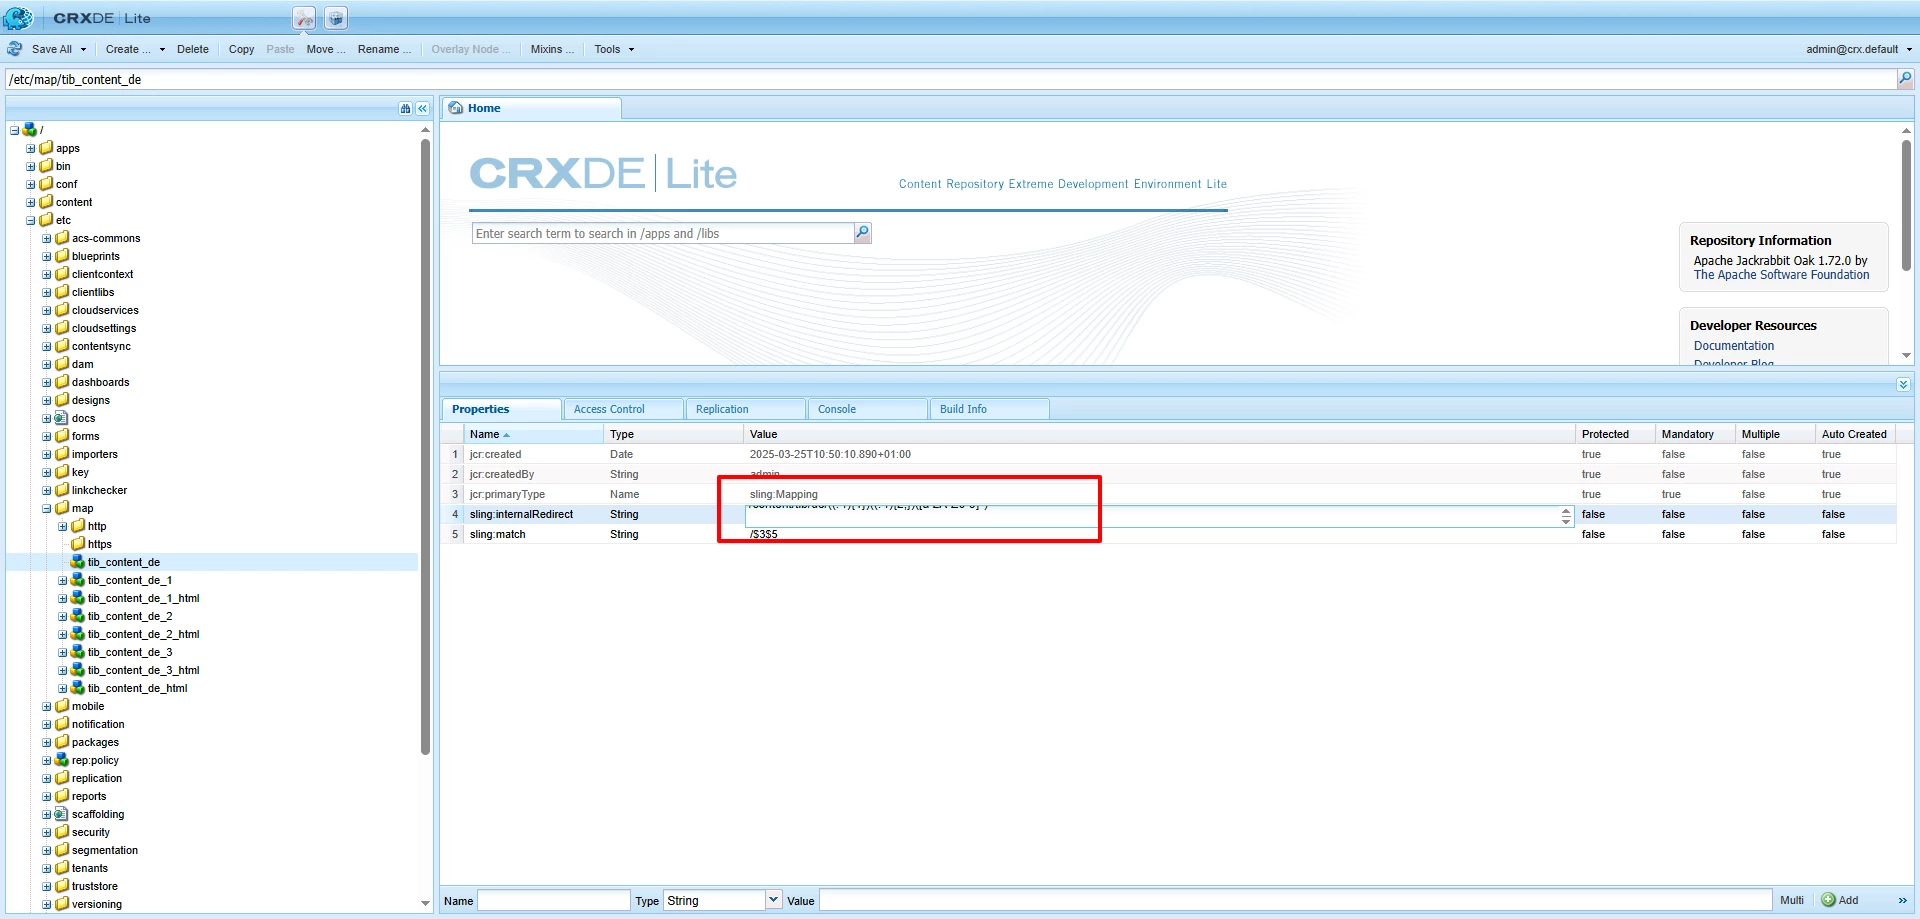Open the Documentation link
The width and height of the screenshot is (1920, 919).
[x=1734, y=346]
